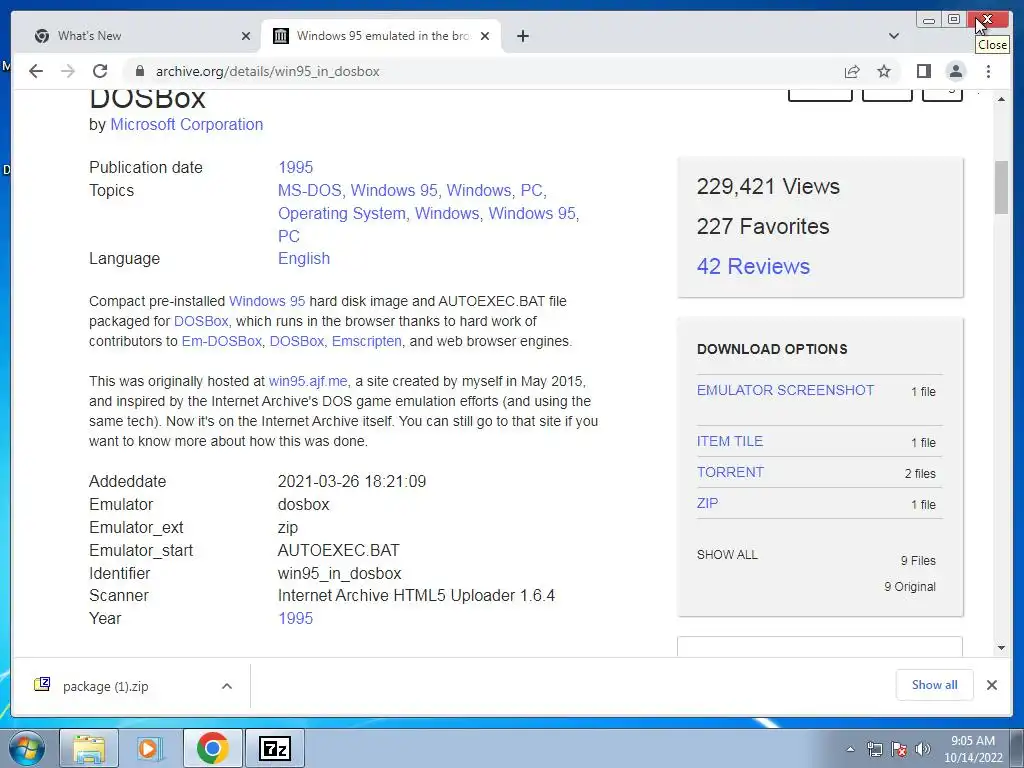Open the network tray icon

[874, 749]
